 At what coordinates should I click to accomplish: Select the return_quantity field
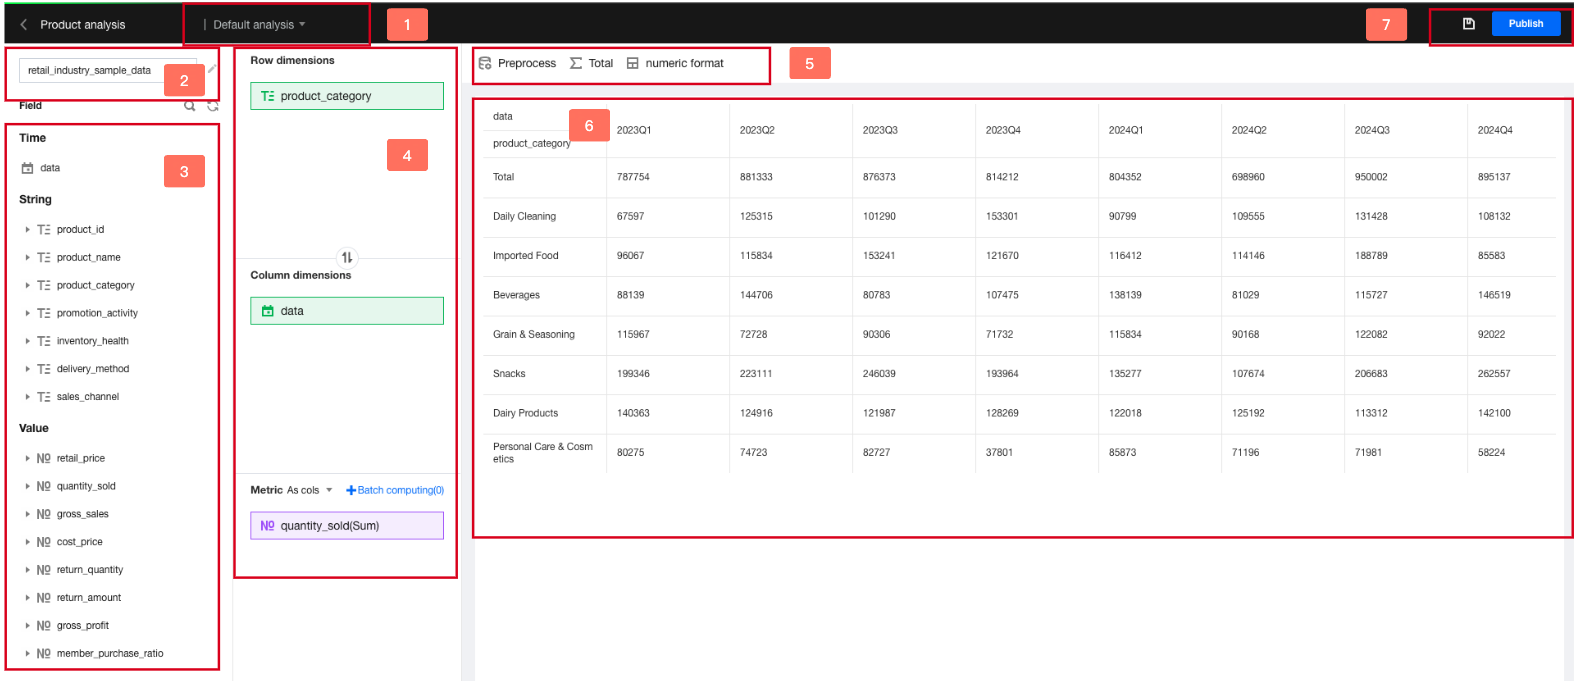[90, 570]
